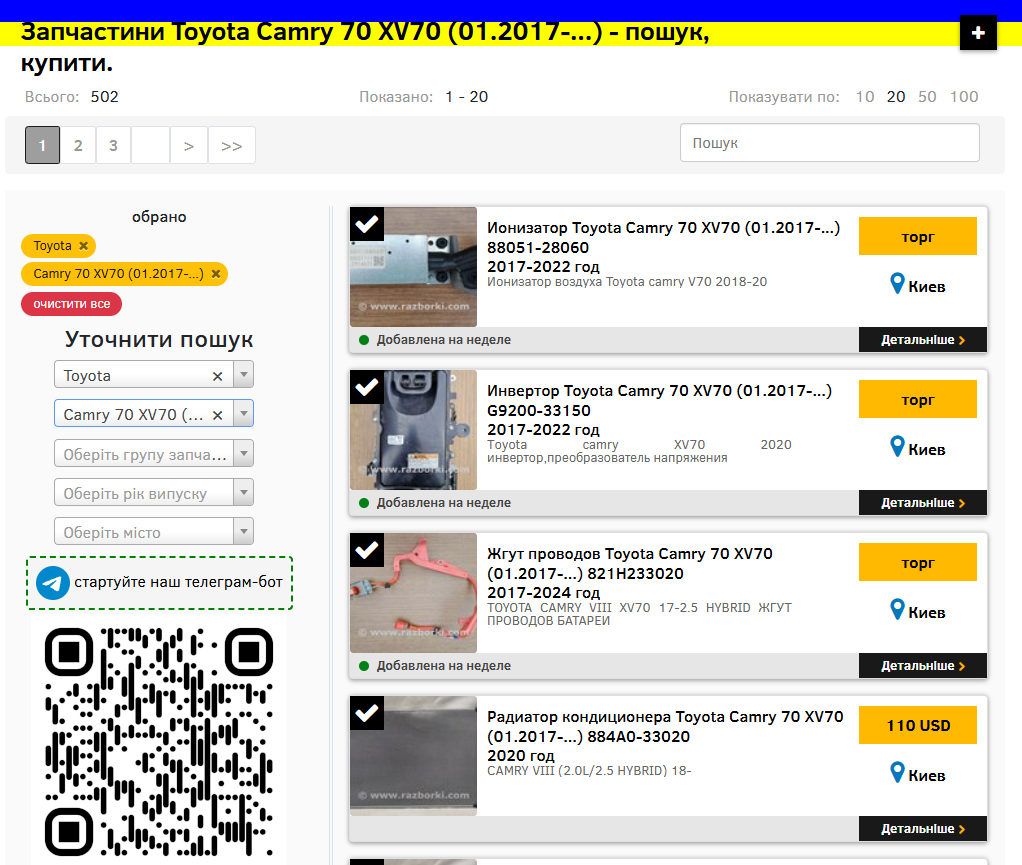Open Детальніше for Ионизатор listing
Screen dimensions: 1022x865
(x=922, y=340)
